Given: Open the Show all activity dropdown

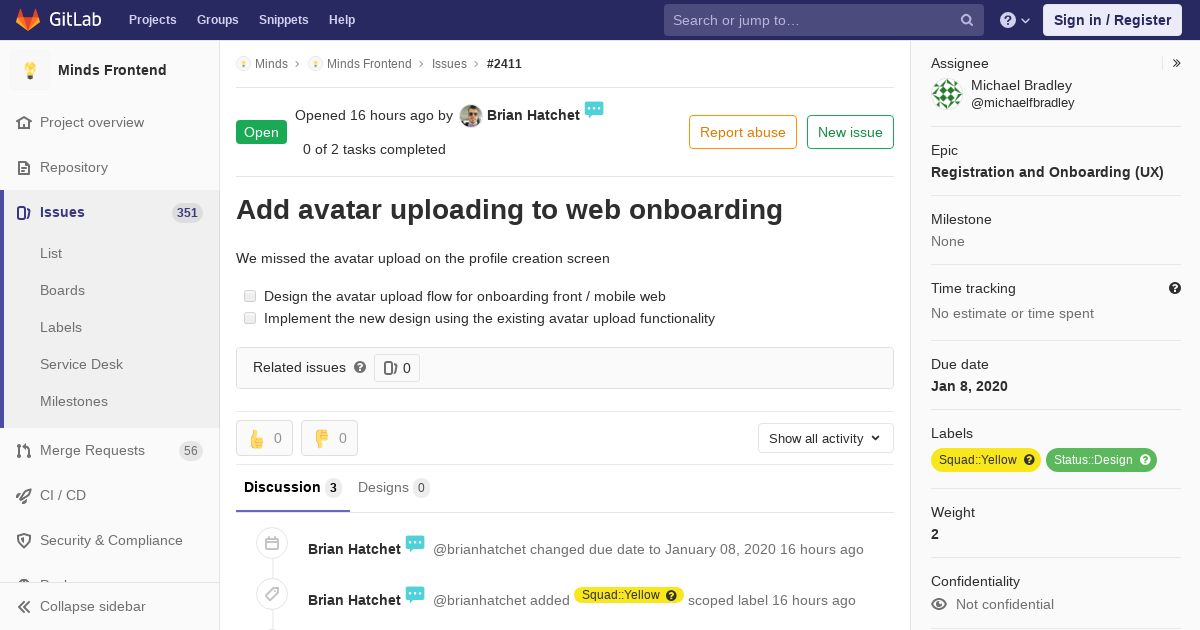Looking at the screenshot, I should pos(826,438).
